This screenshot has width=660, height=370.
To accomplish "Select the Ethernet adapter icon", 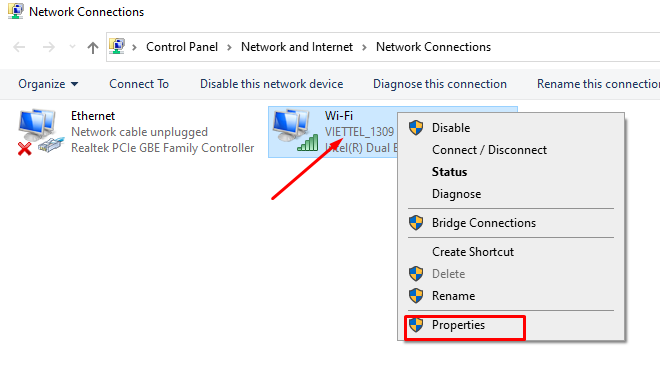I will coord(41,132).
